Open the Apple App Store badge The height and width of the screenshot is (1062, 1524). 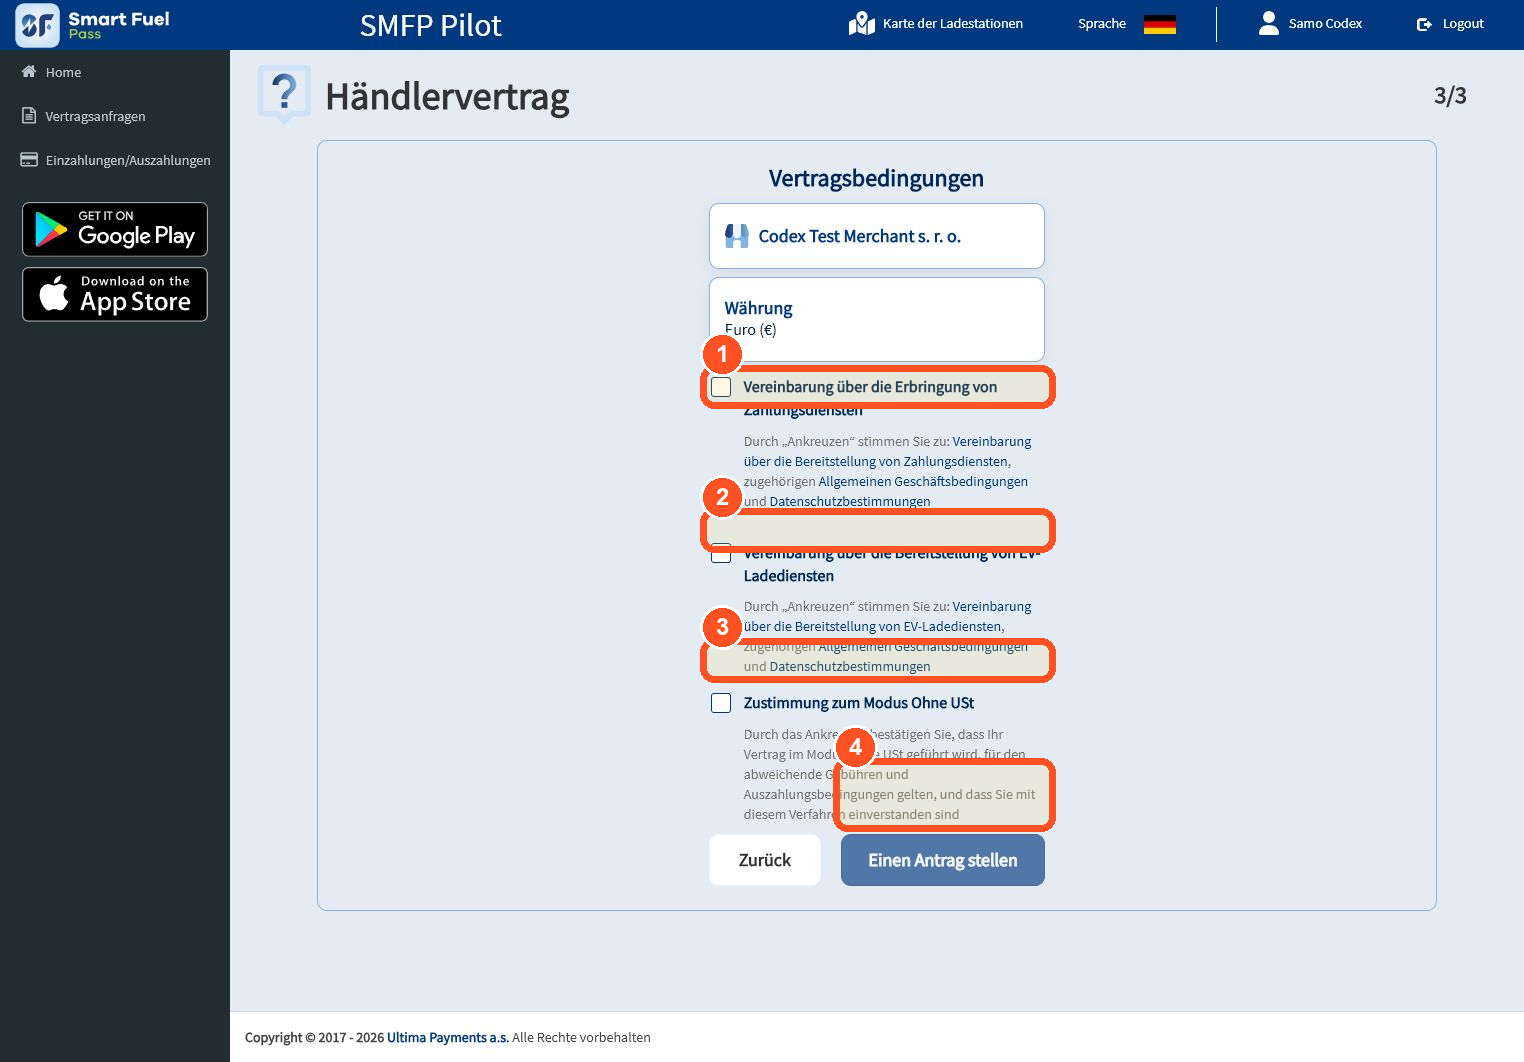coord(115,294)
